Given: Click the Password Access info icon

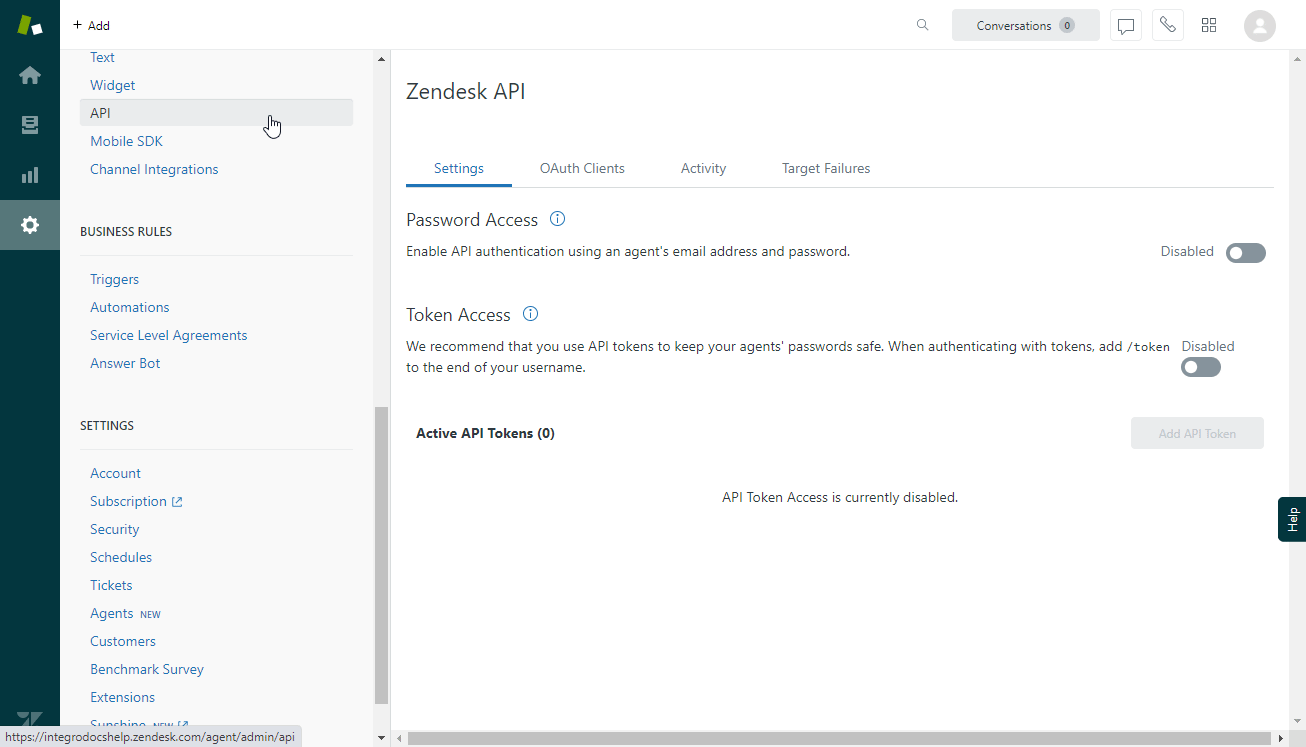Looking at the screenshot, I should (x=558, y=219).
